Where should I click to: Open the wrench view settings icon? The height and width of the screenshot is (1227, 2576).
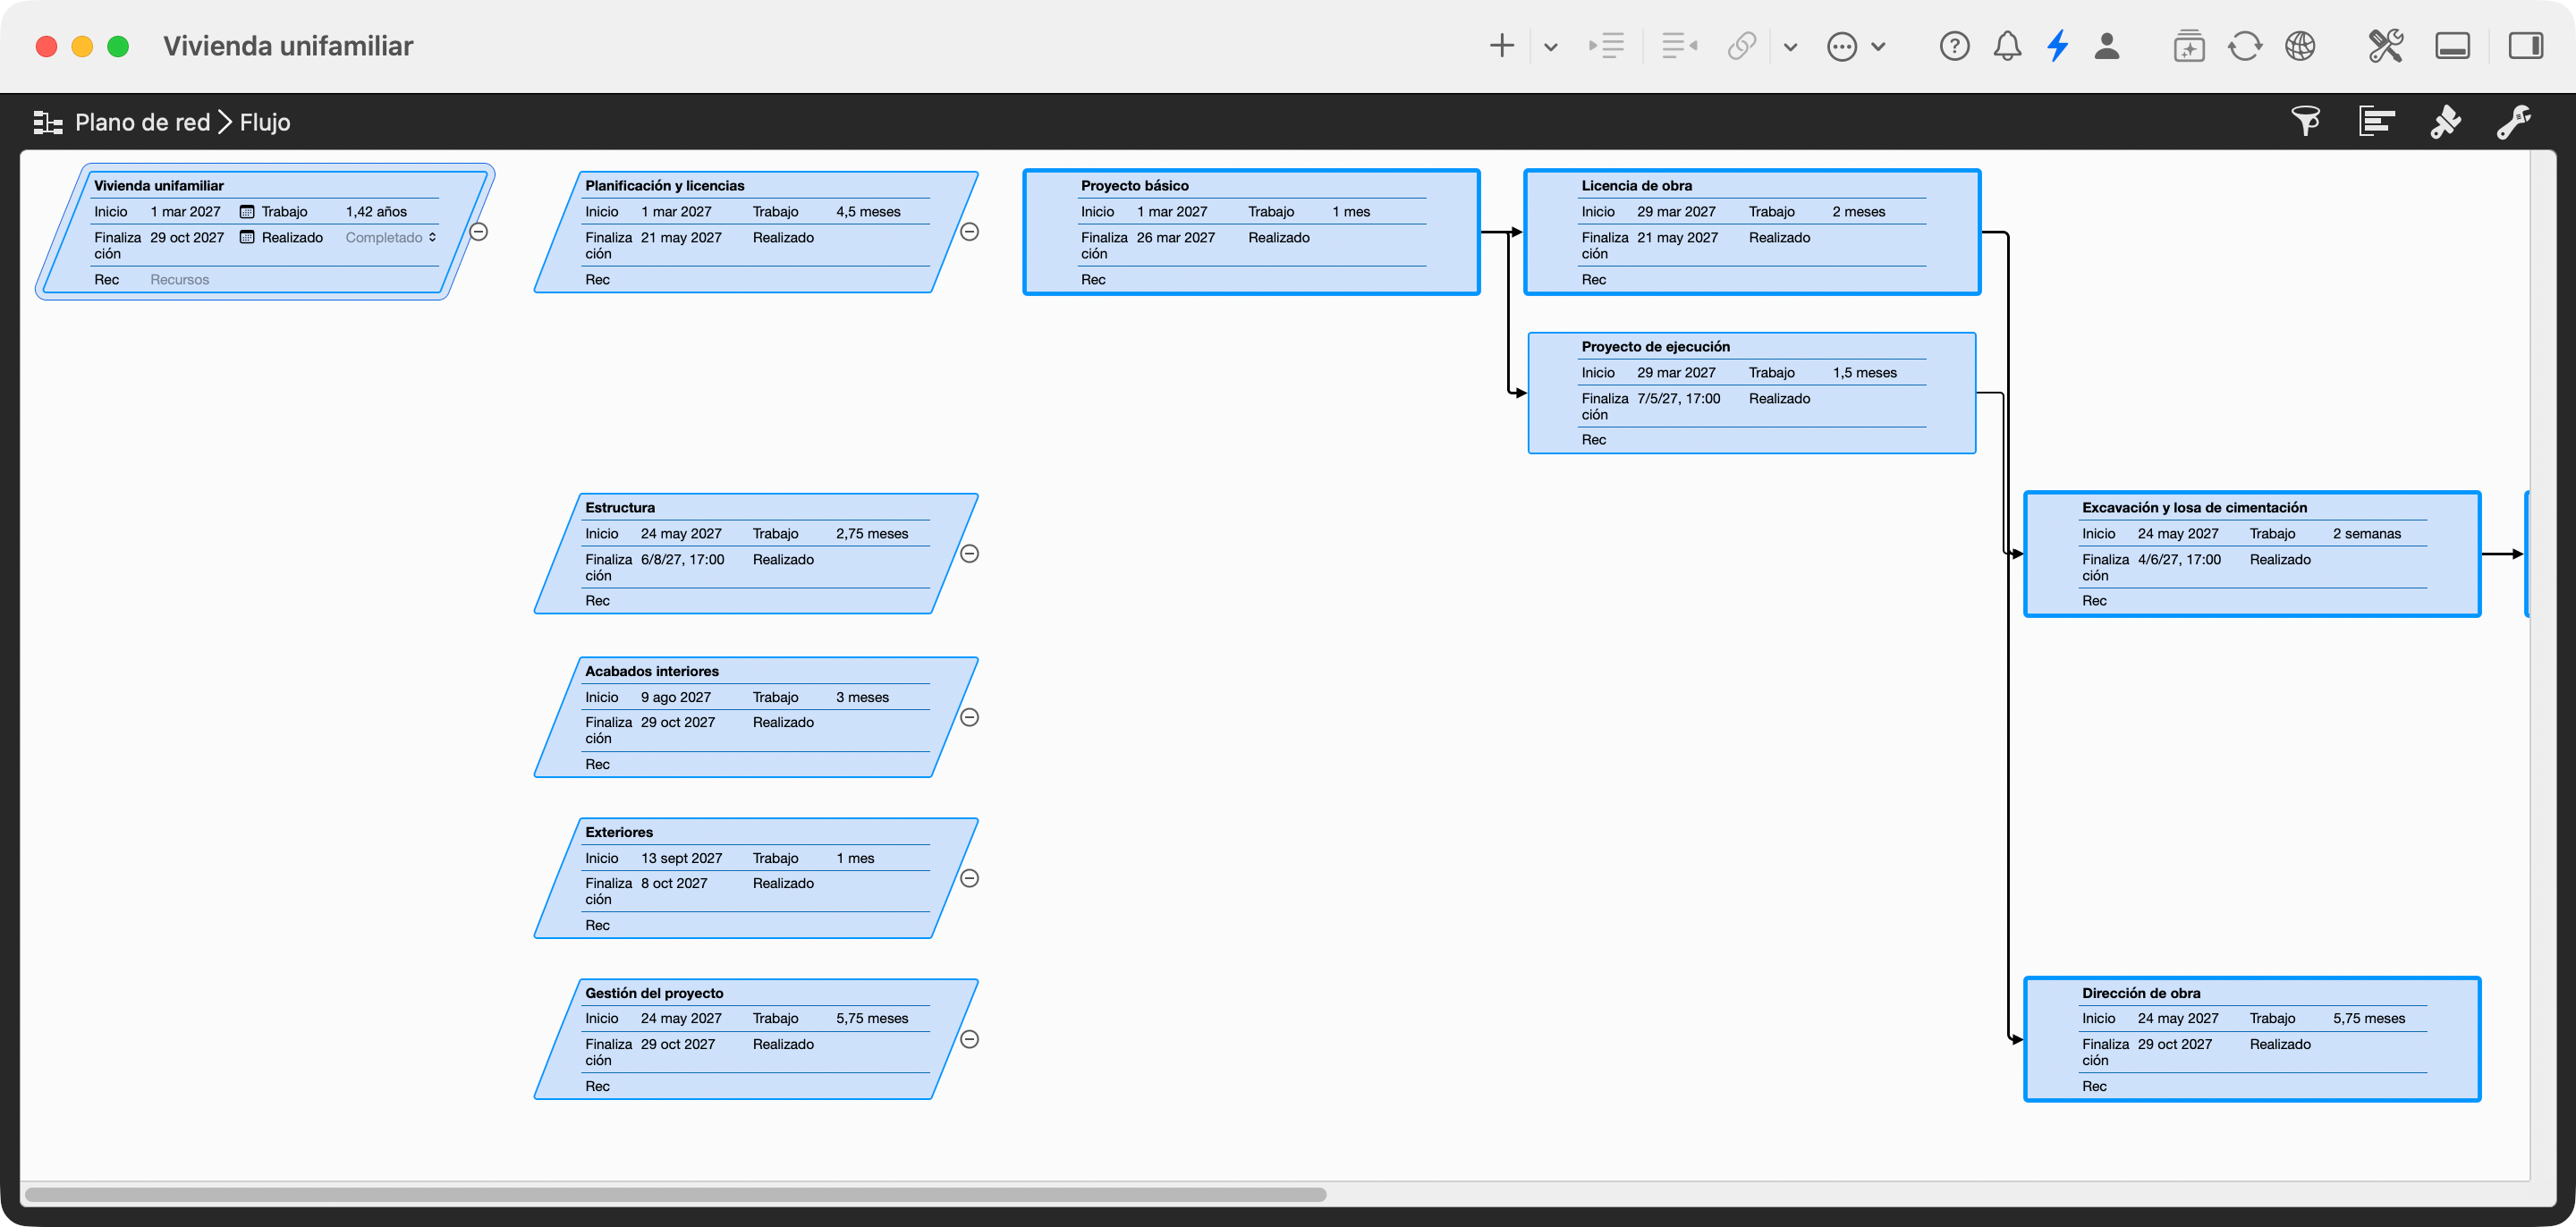click(2514, 121)
